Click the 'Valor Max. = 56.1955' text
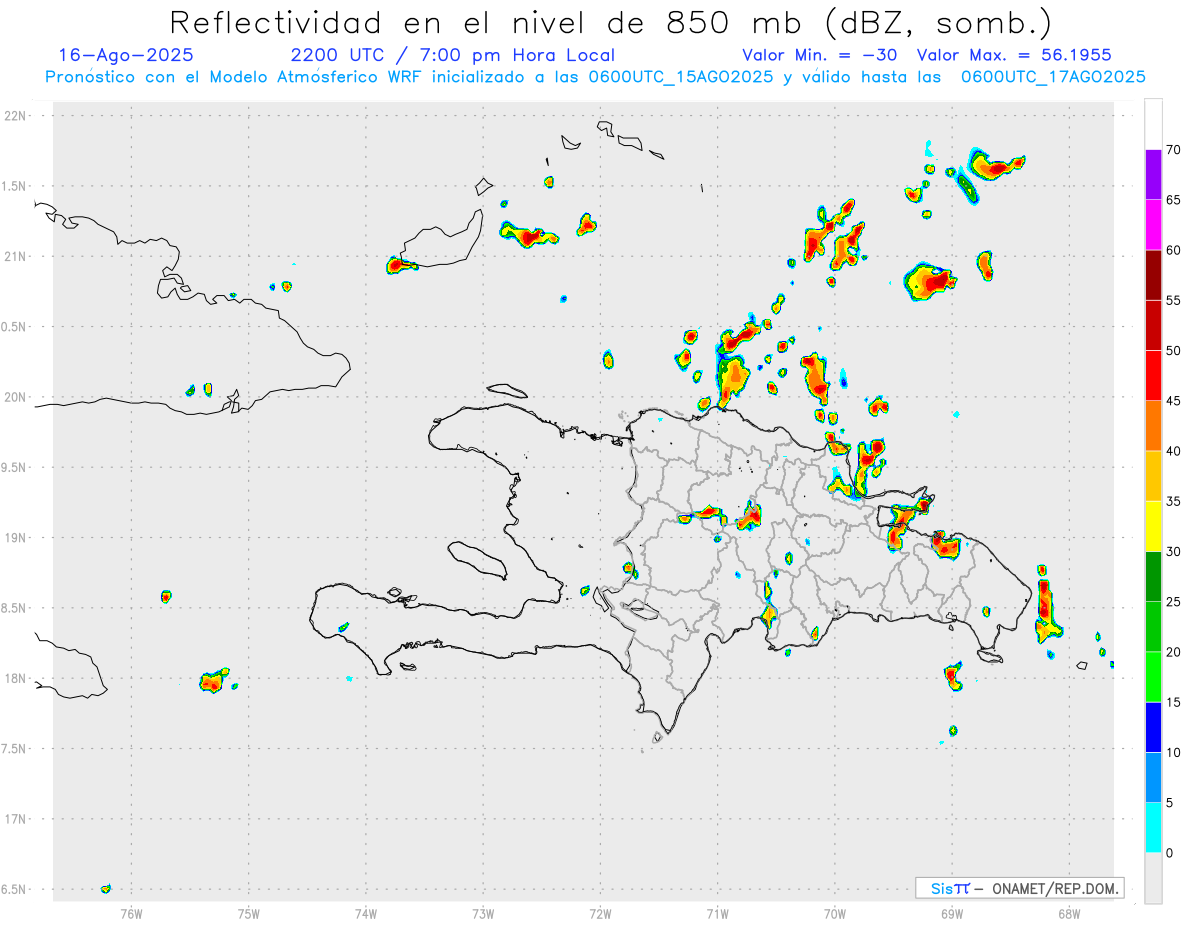The width and height of the screenshot is (1200, 927). [1013, 56]
